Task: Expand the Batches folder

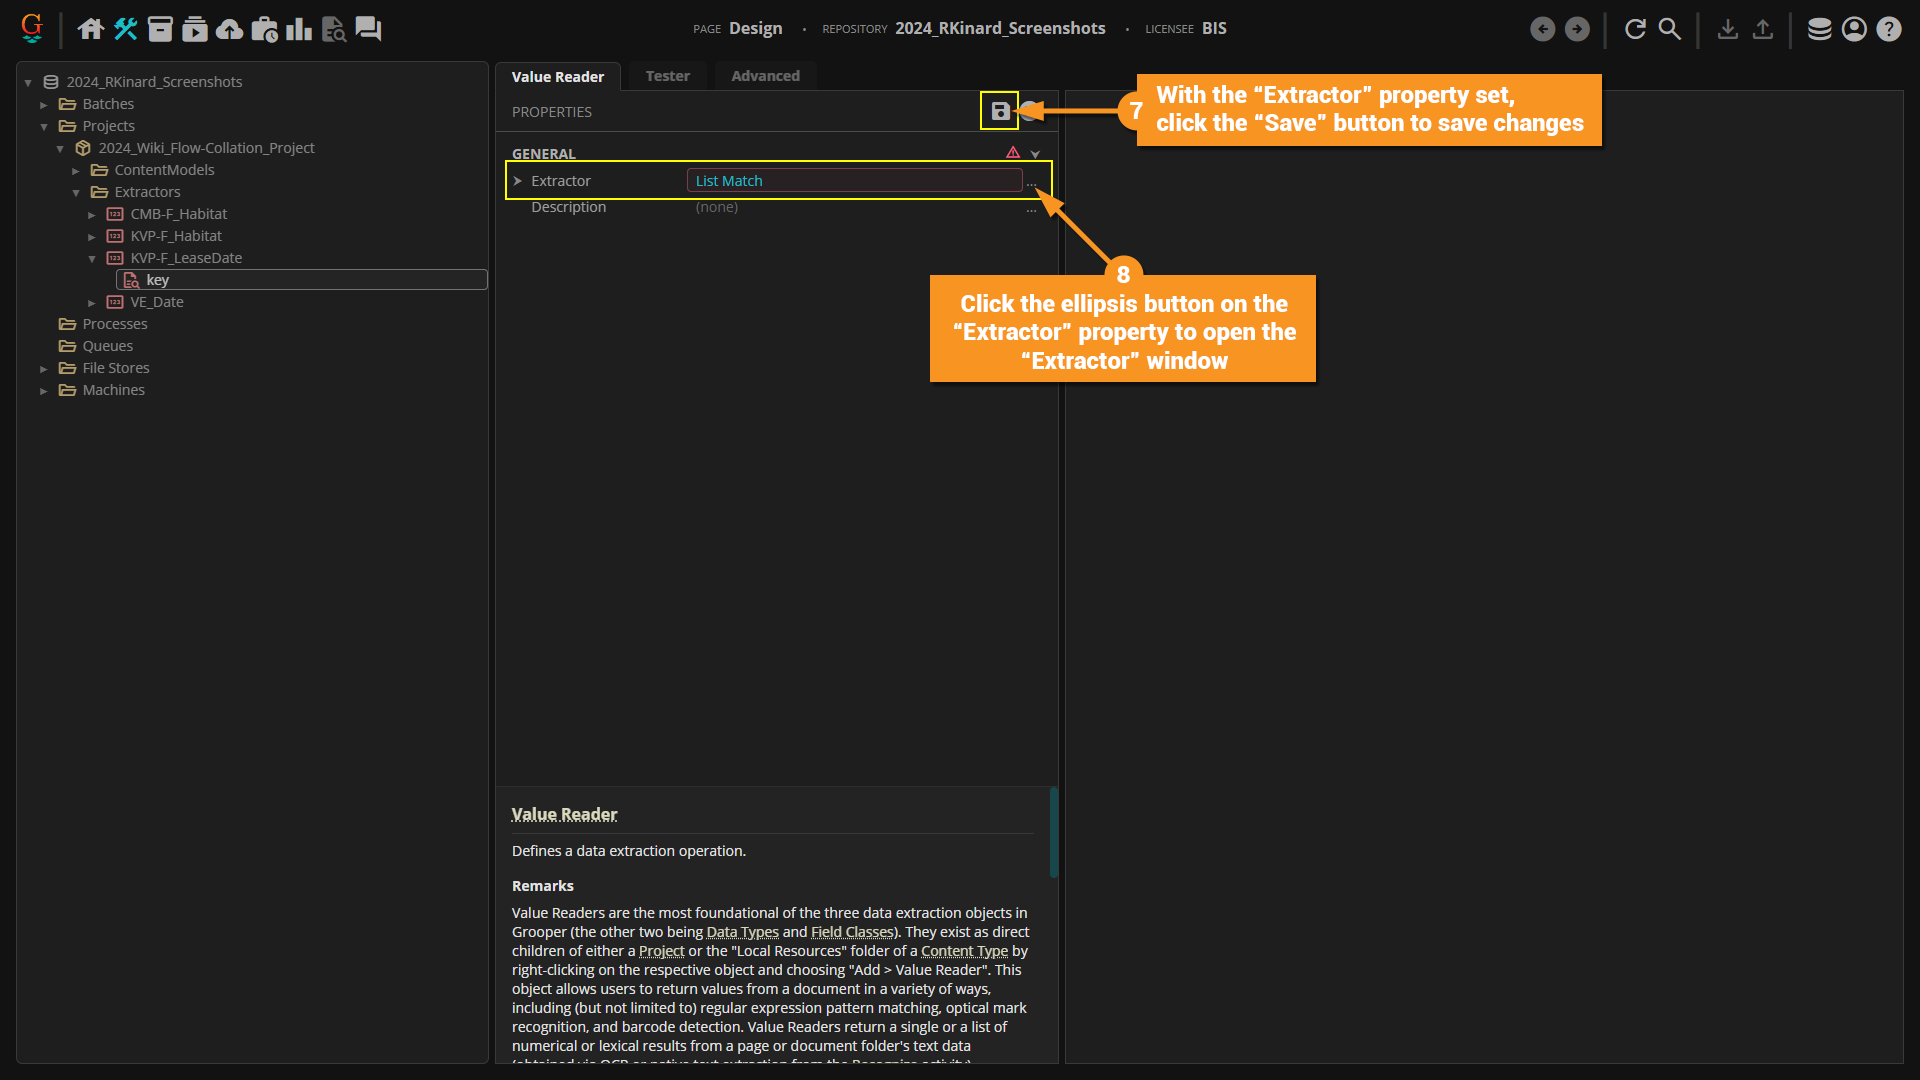Action: [x=44, y=104]
